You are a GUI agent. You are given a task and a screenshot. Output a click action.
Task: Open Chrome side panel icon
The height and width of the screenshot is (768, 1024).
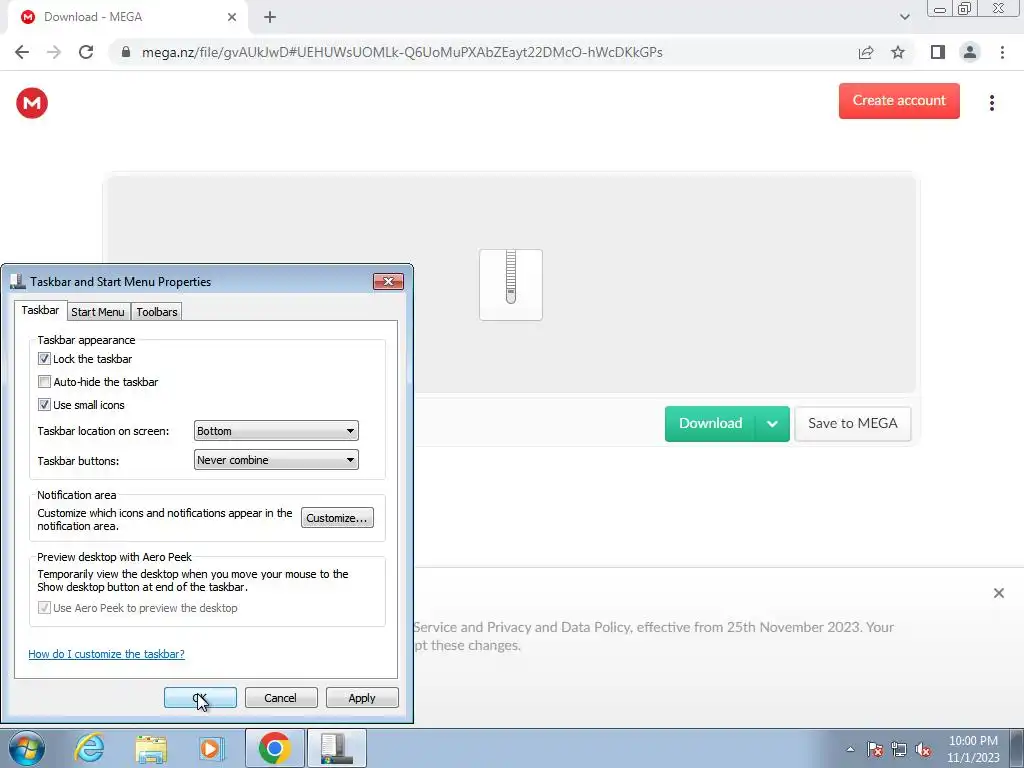pos(938,52)
